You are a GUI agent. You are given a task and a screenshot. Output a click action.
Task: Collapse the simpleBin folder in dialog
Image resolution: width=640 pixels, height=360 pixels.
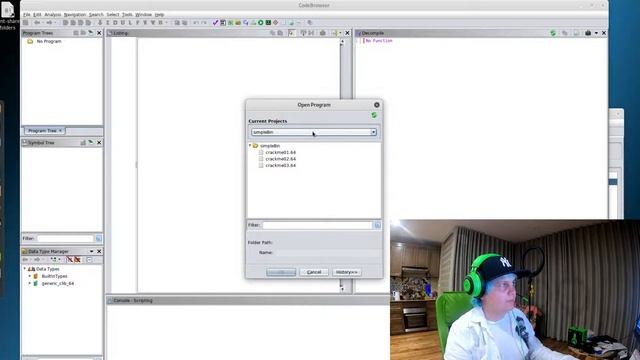250,146
